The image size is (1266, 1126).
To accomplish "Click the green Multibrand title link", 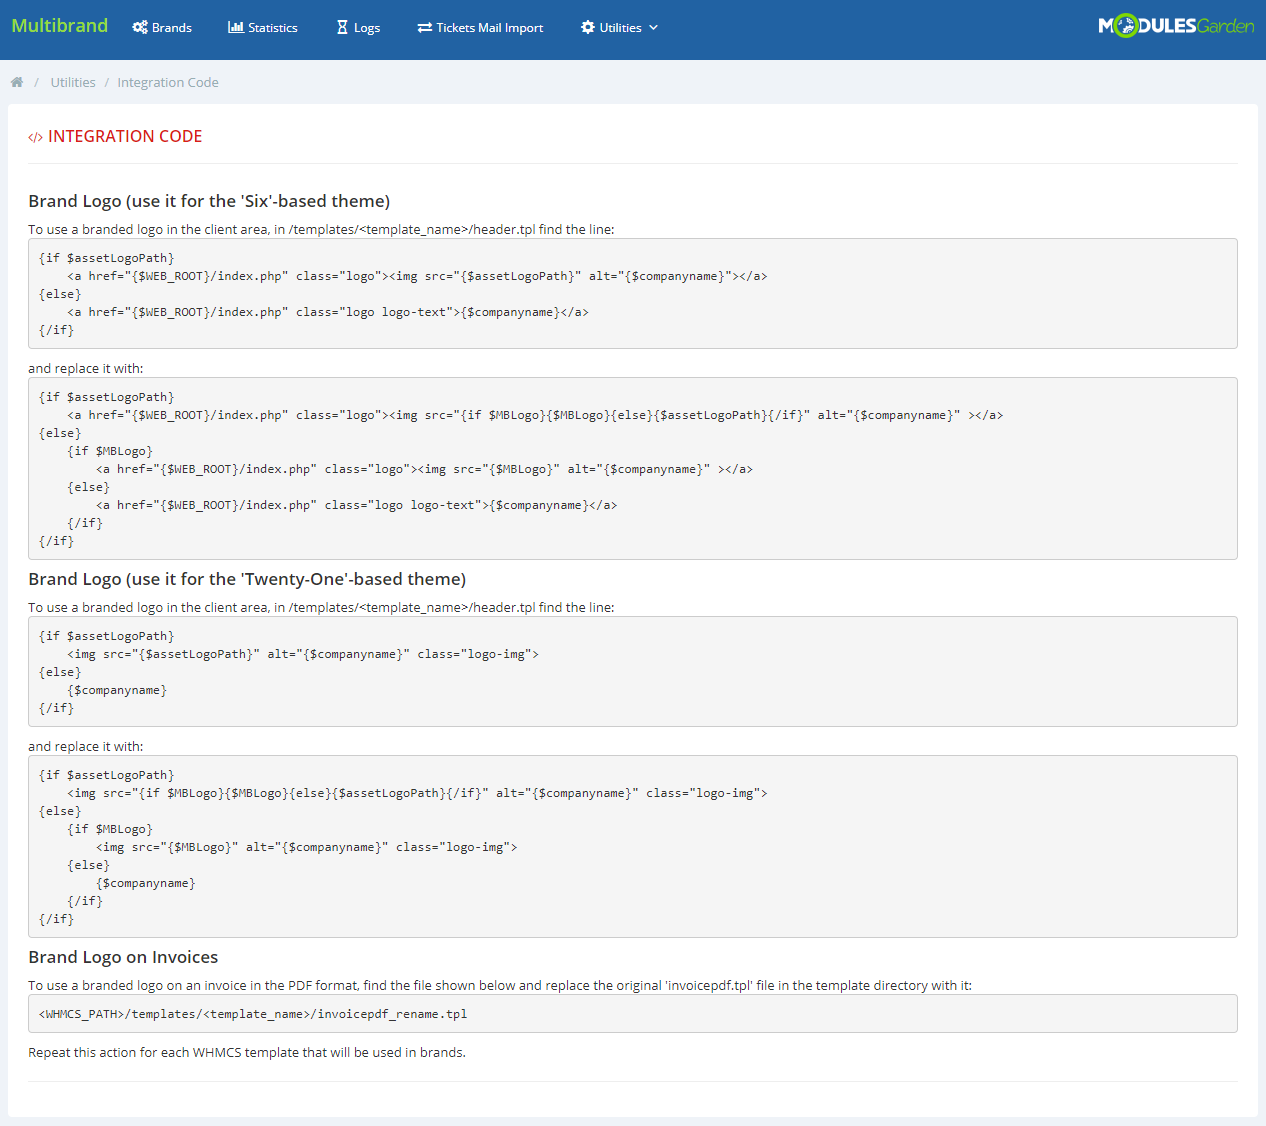I will point(59,26).
